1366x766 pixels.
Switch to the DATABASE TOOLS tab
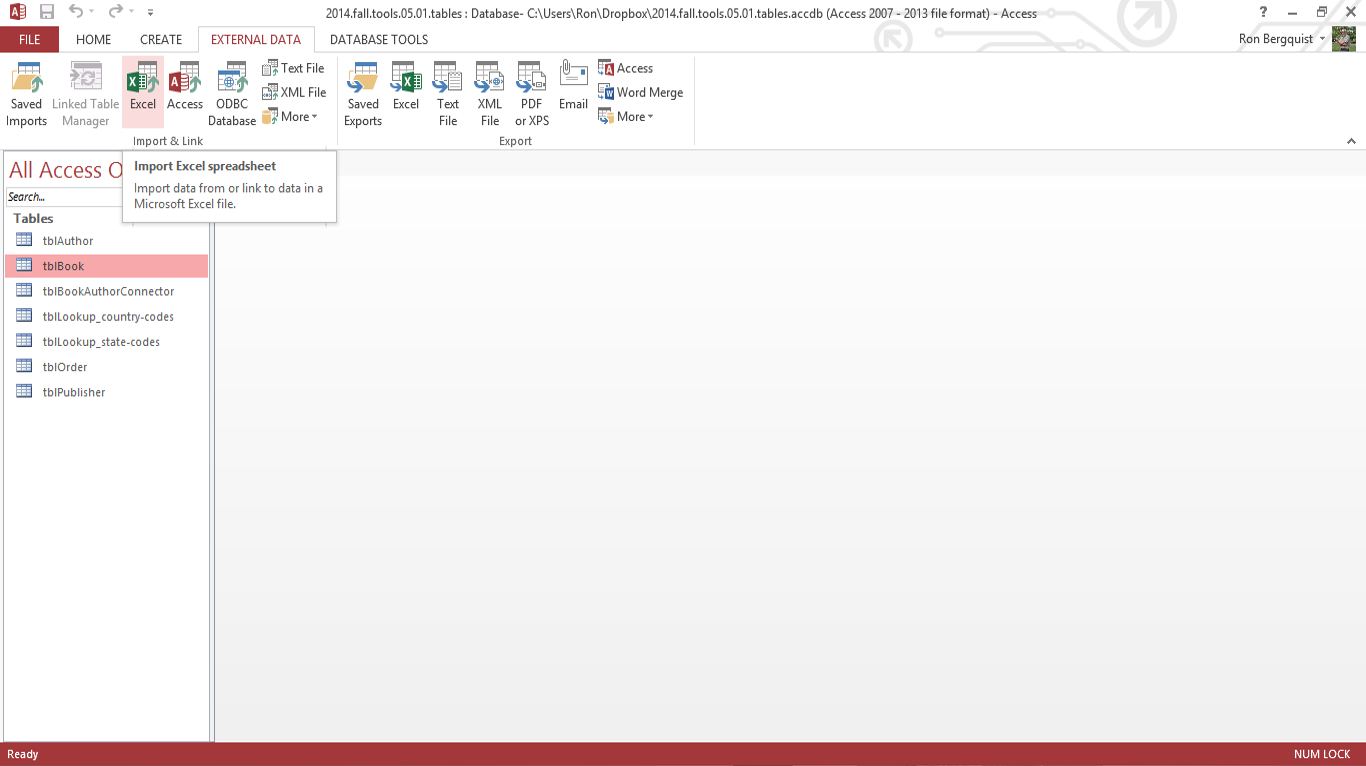[x=379, y=40]
